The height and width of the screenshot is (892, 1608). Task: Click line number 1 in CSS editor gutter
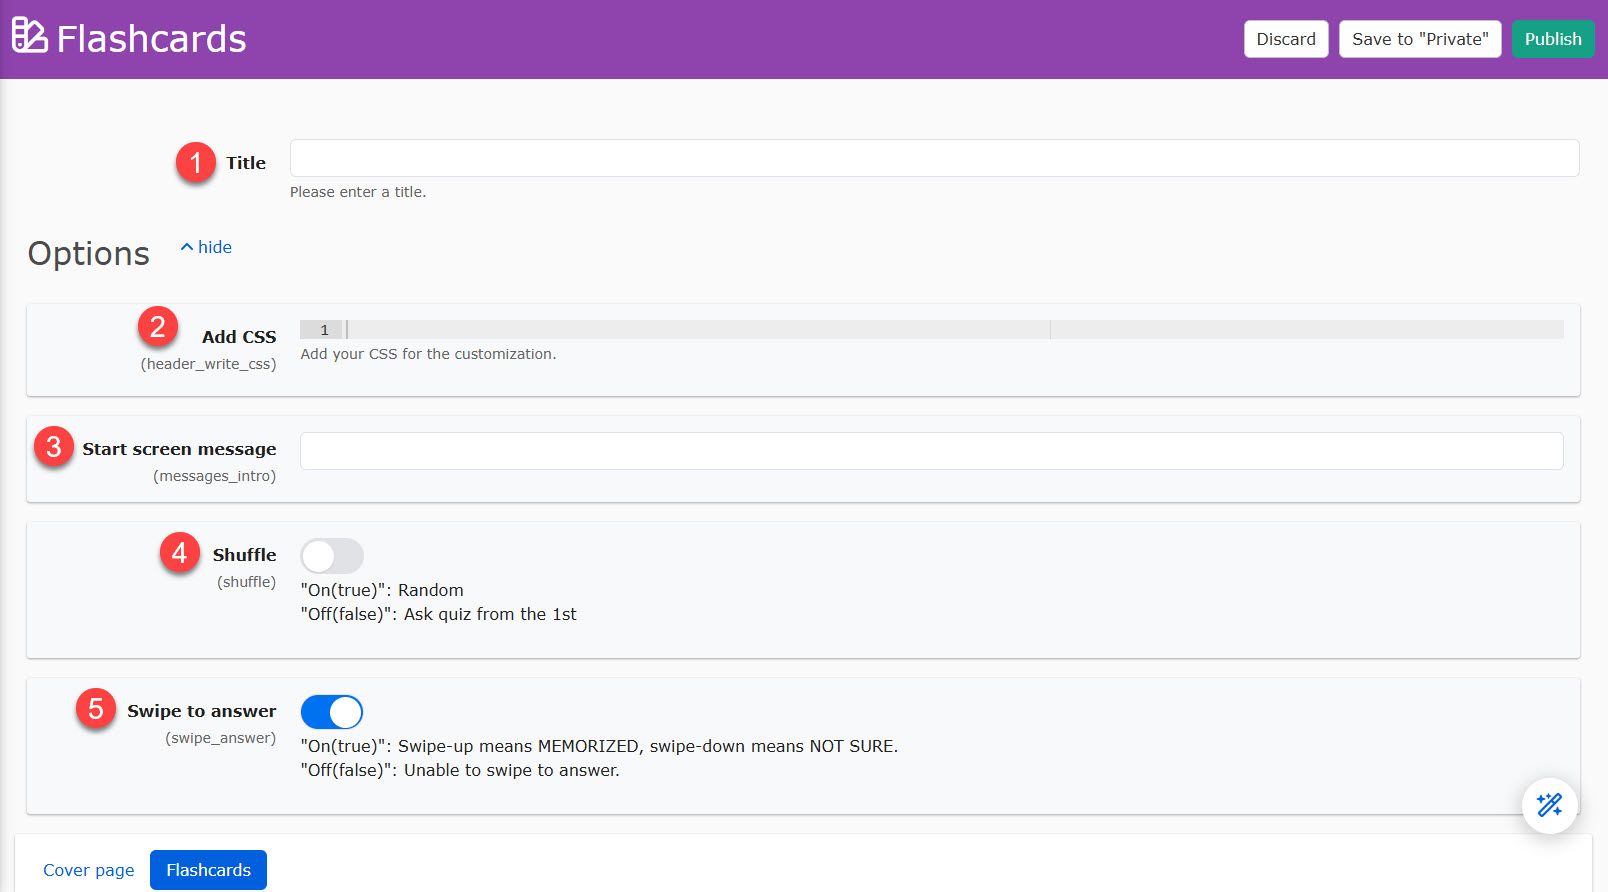[324, 330]
